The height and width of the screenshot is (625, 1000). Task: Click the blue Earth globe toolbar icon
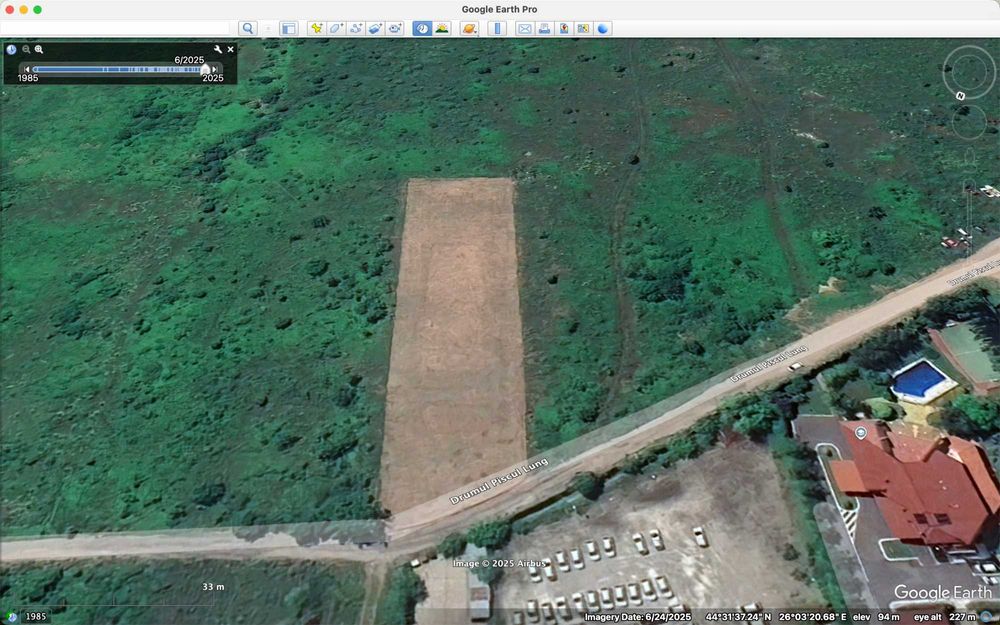point(603,28)
